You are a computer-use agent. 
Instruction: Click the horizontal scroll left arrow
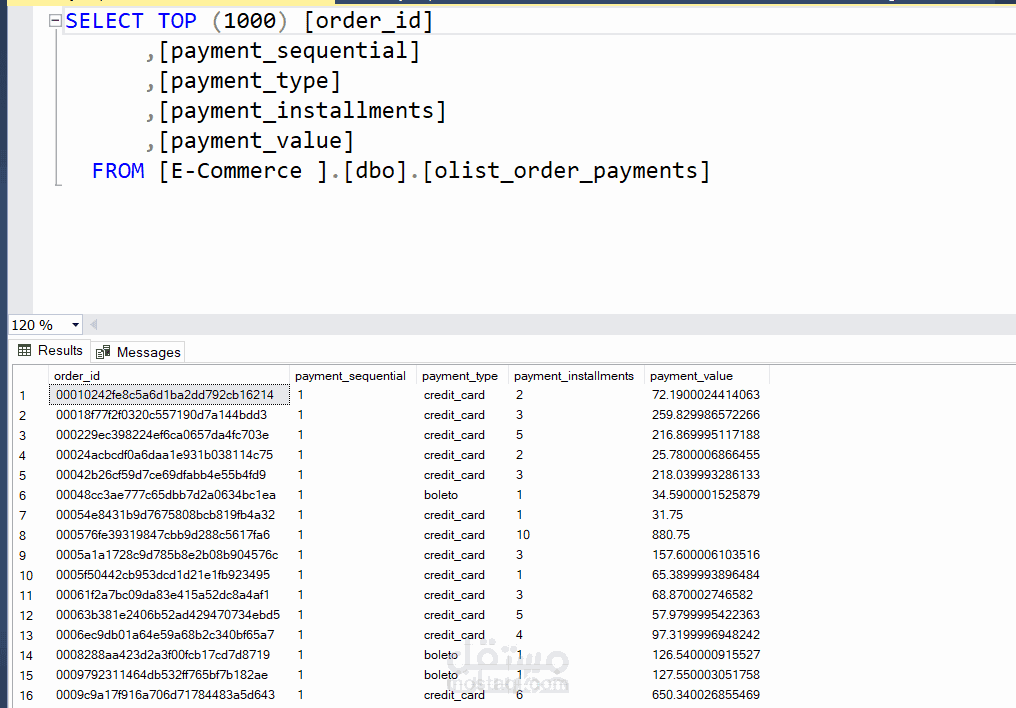click(94, 325)
